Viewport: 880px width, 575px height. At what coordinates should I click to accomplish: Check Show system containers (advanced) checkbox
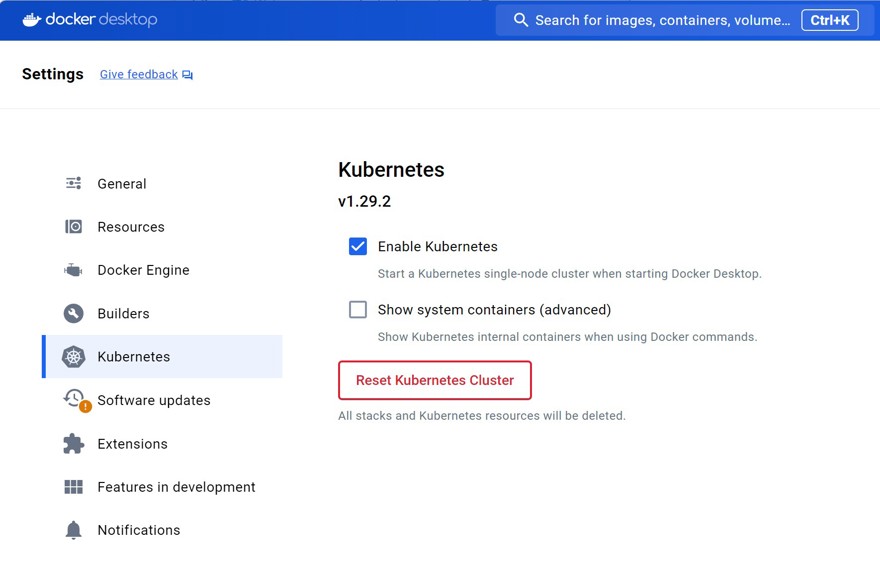click(x=358, y=310)
